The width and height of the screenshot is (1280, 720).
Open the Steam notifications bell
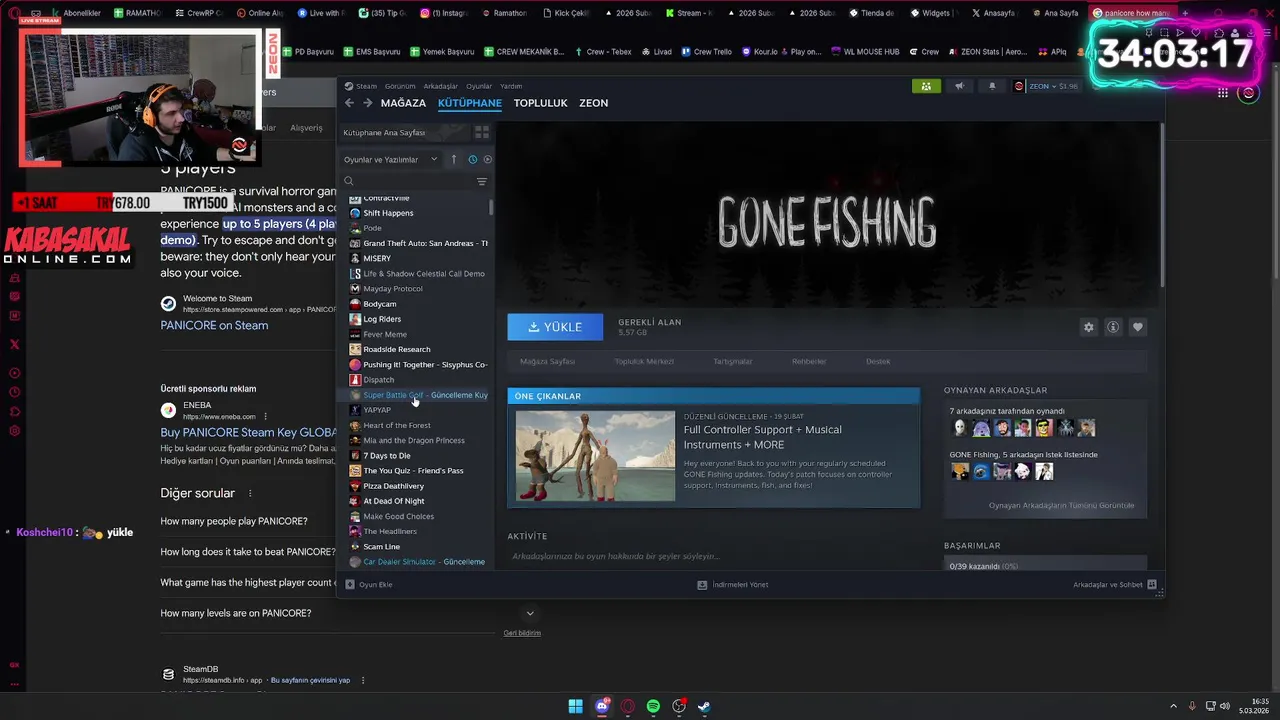(x=992, y=86)
